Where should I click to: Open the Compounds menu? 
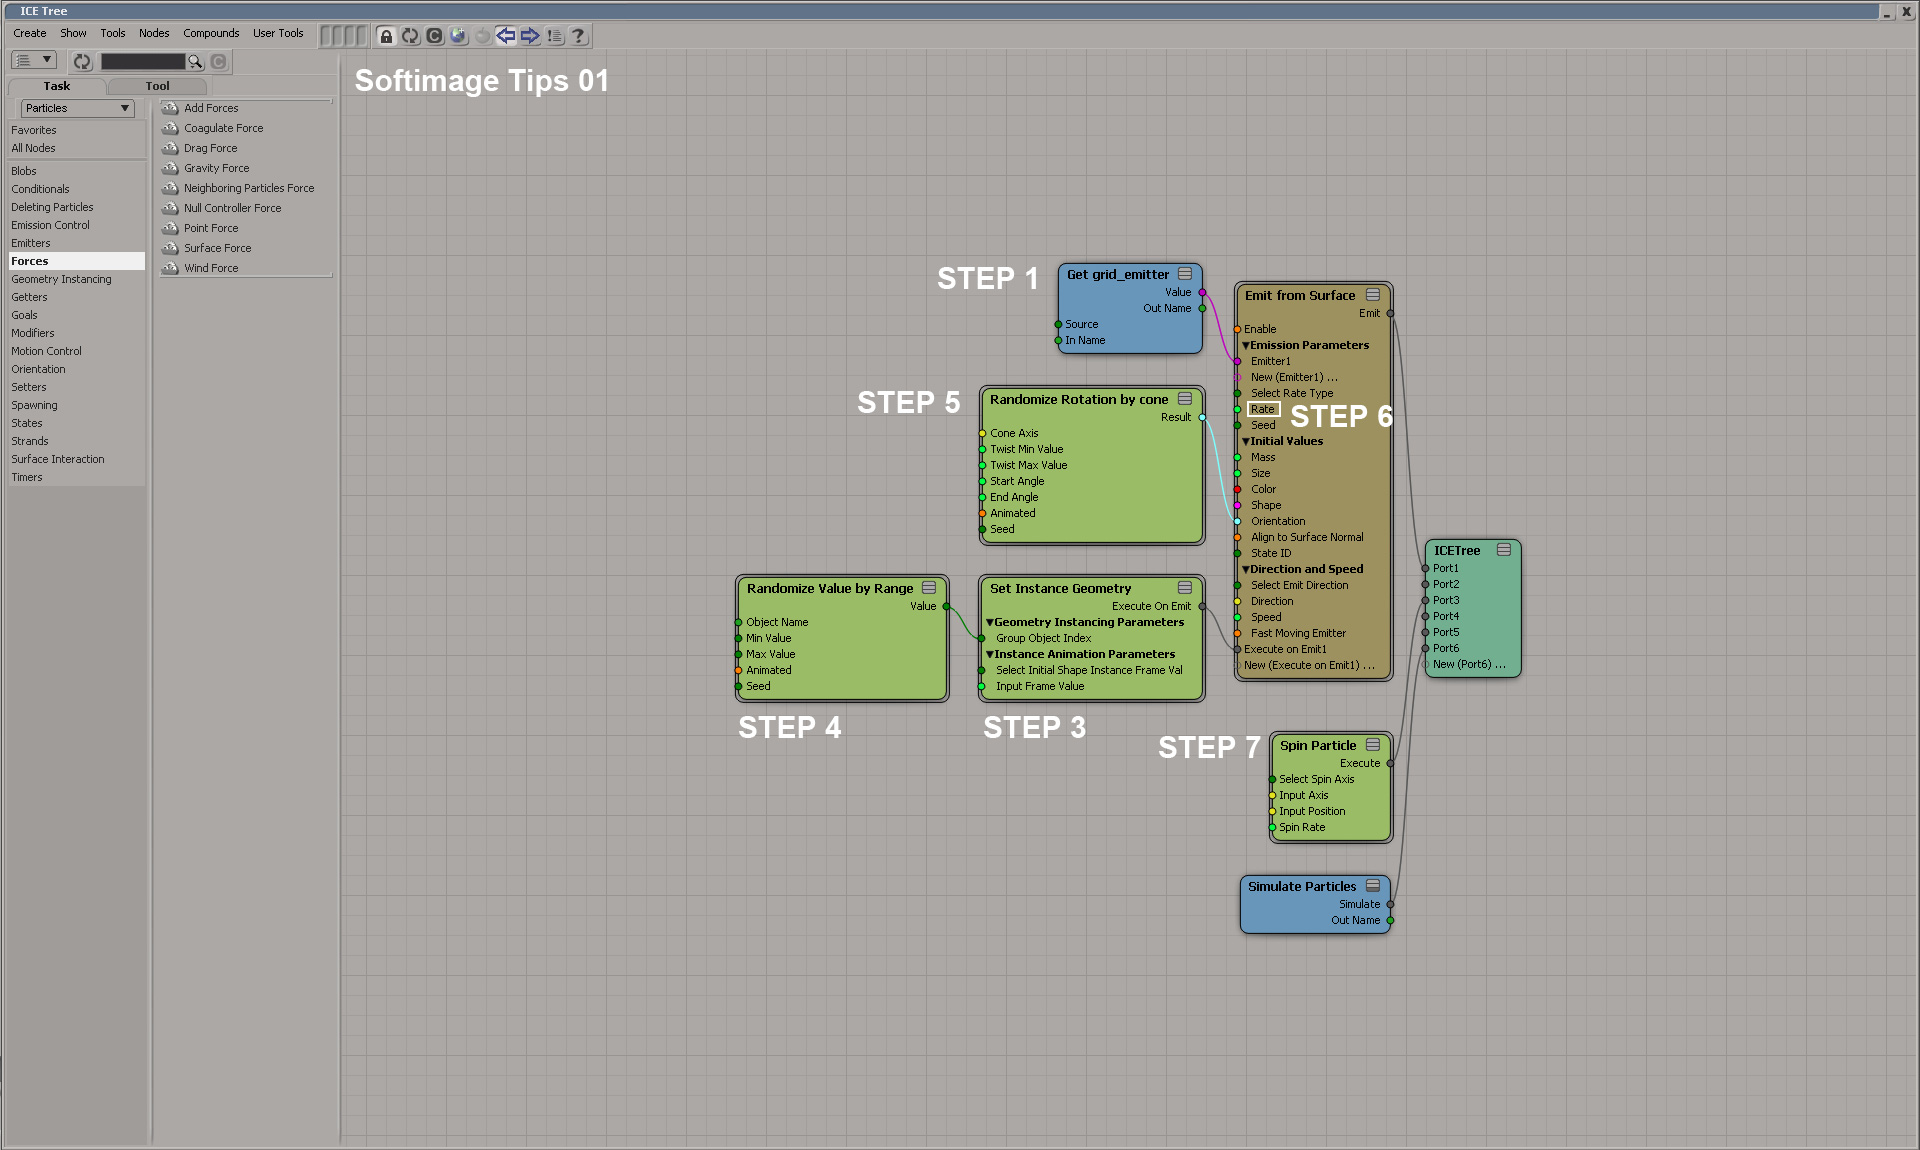pos(211,33)
